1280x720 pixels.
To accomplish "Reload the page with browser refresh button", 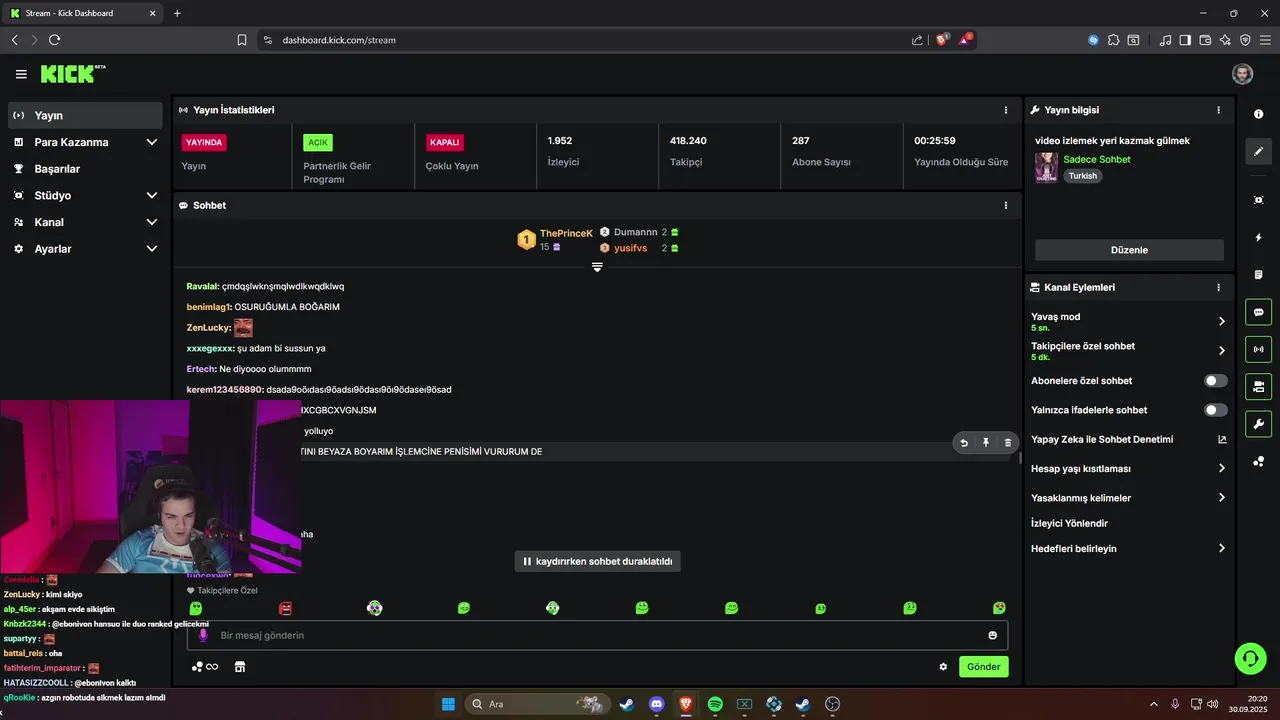I will click(54, 40).
